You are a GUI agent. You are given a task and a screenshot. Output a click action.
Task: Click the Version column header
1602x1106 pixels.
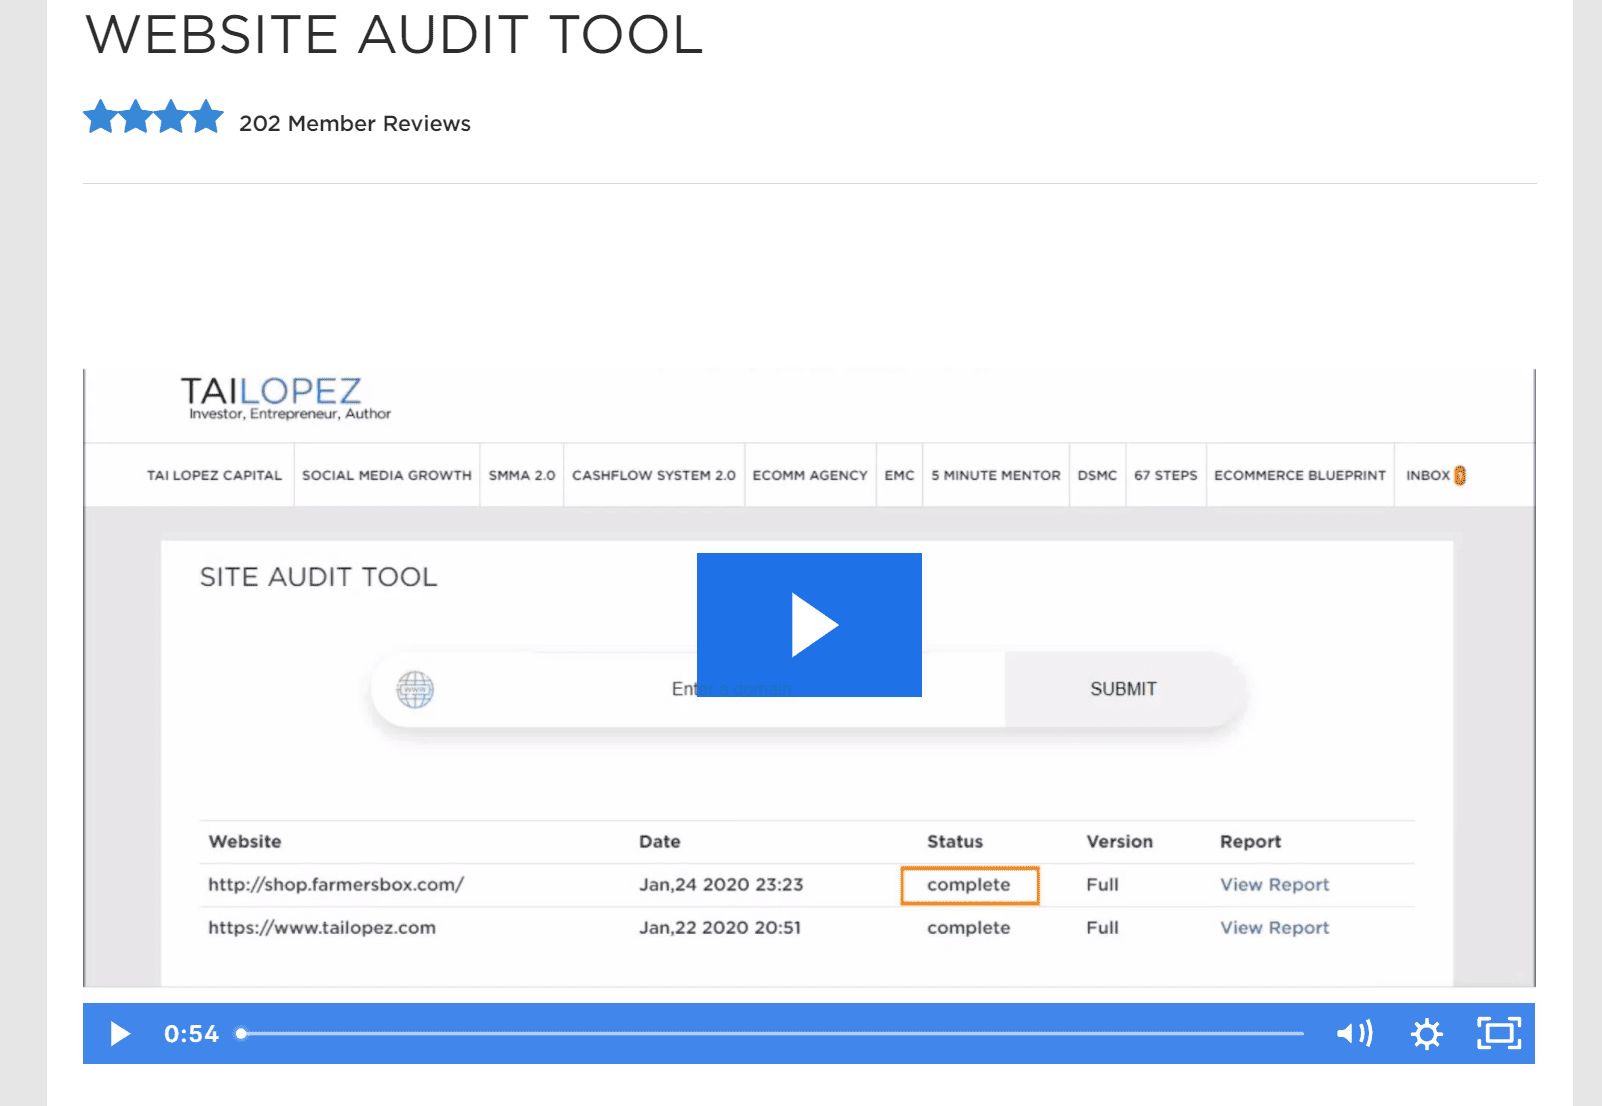(x=1120, y=841)
